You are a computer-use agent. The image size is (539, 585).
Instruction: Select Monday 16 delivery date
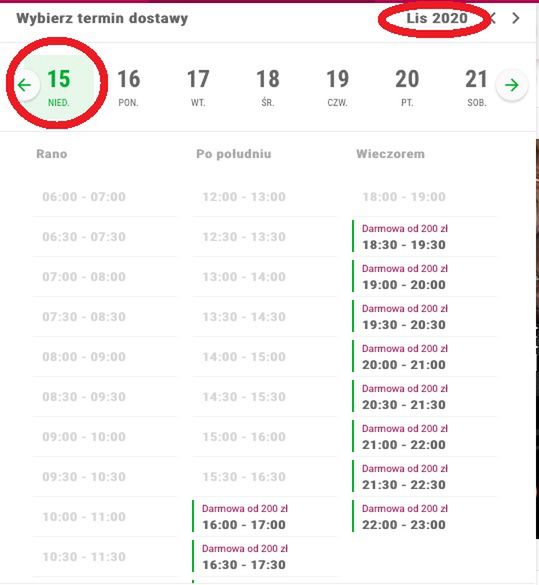click(x=128, y=88)
